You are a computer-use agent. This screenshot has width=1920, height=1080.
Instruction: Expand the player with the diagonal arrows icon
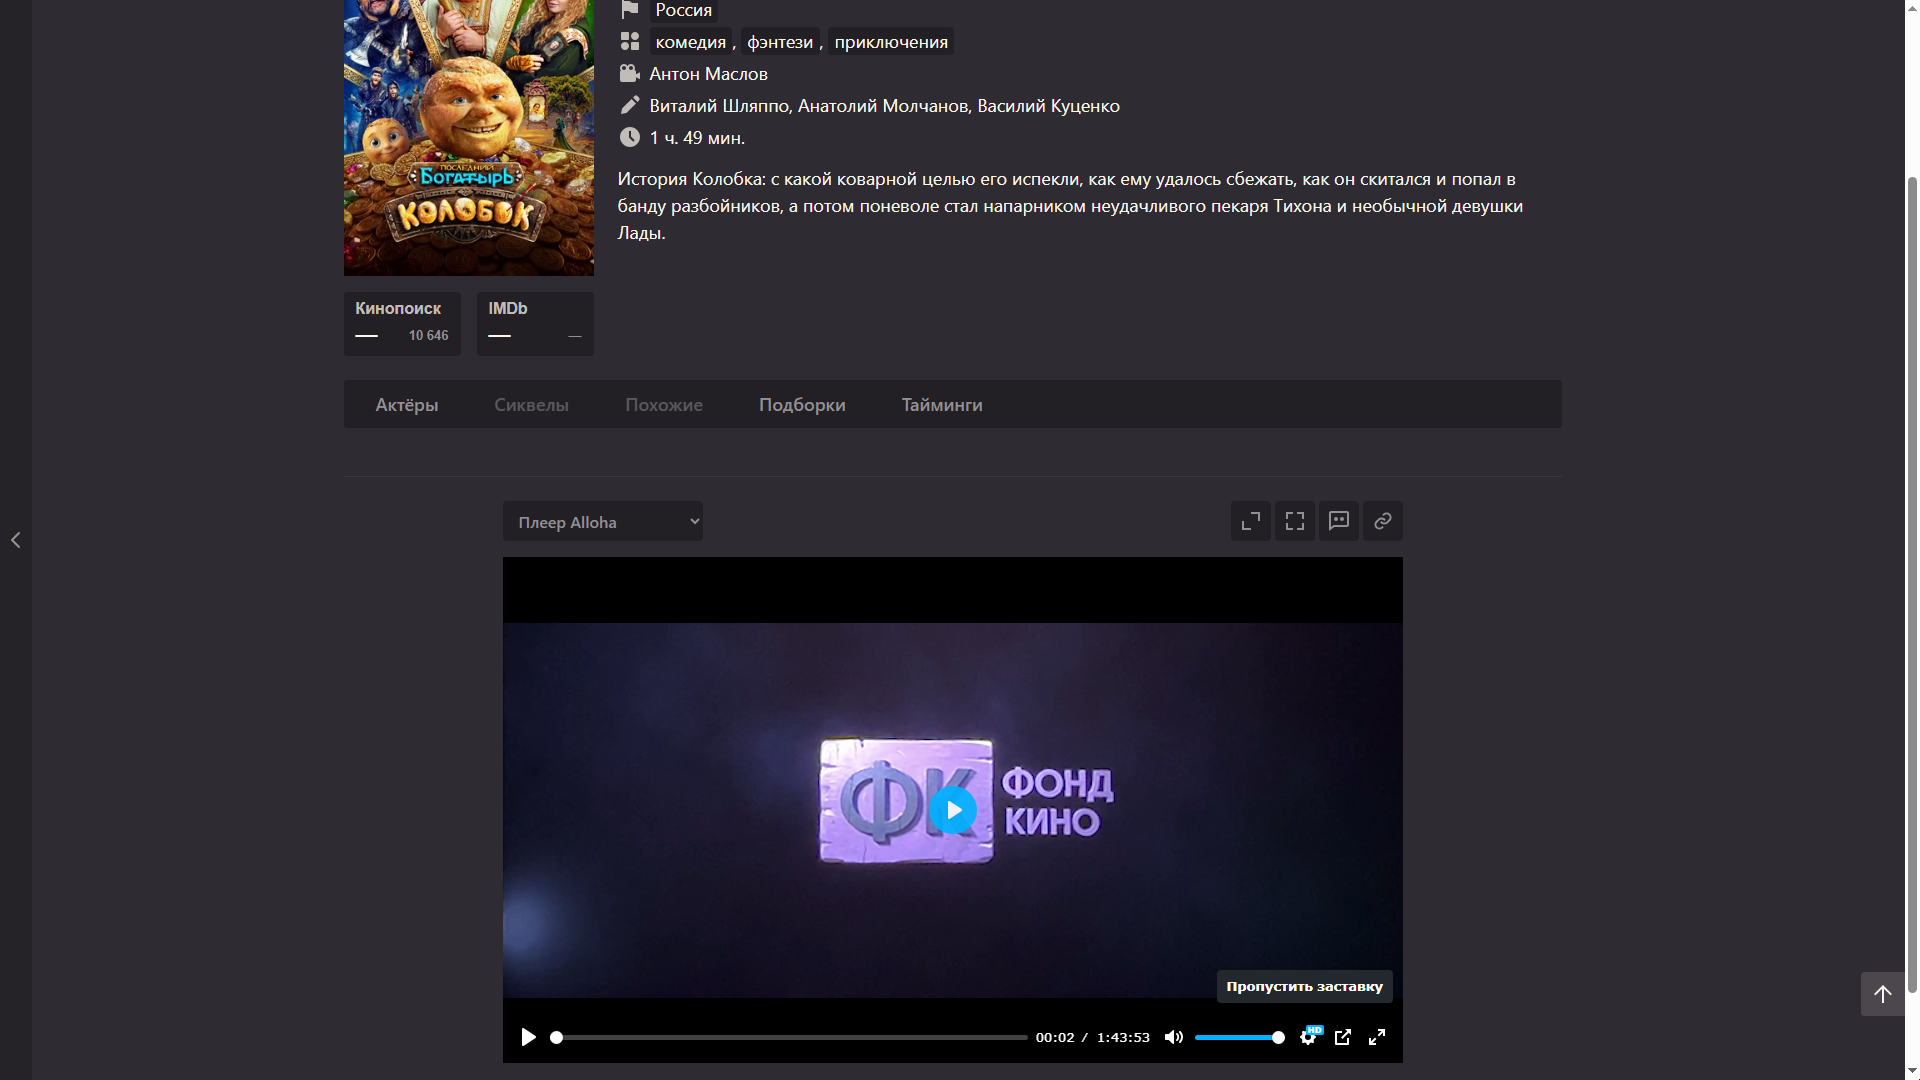click(1250, 521)
